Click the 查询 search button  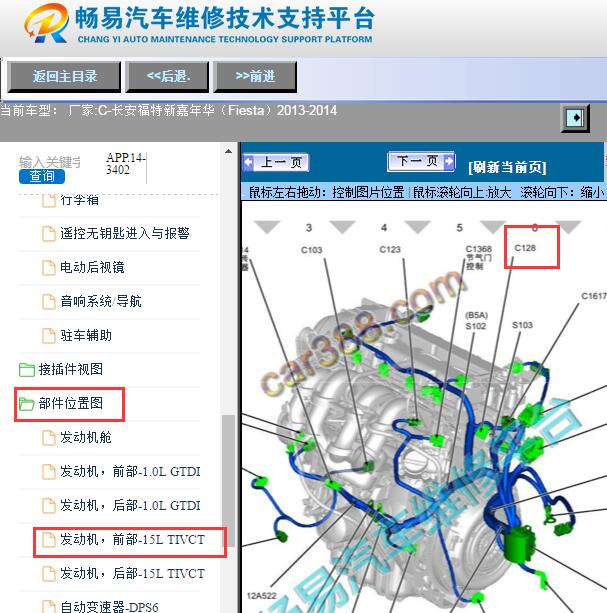click(42, 176)
